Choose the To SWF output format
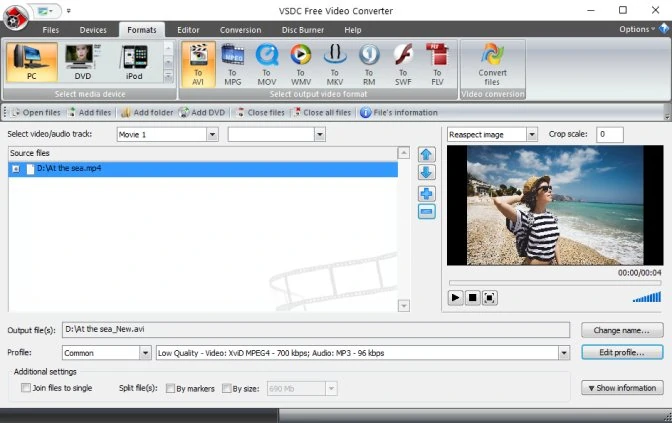 [403, 64]
